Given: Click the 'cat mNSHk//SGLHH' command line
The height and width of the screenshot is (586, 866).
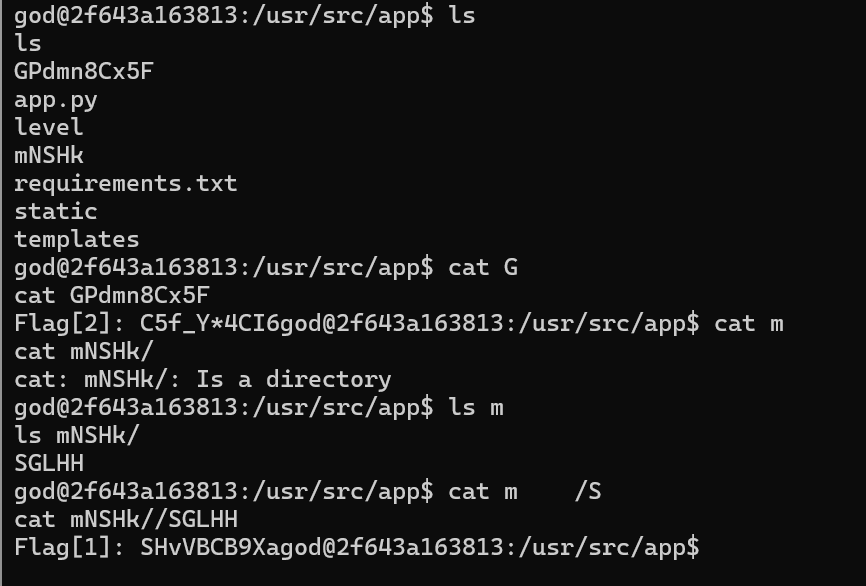Looking at the screenshot, I should tap(126, 520).
